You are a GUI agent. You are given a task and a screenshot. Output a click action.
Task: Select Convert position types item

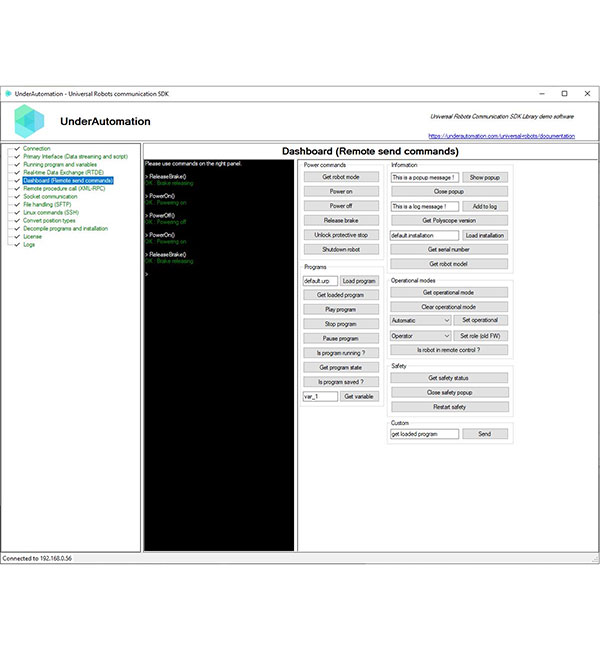click(49, 221)
